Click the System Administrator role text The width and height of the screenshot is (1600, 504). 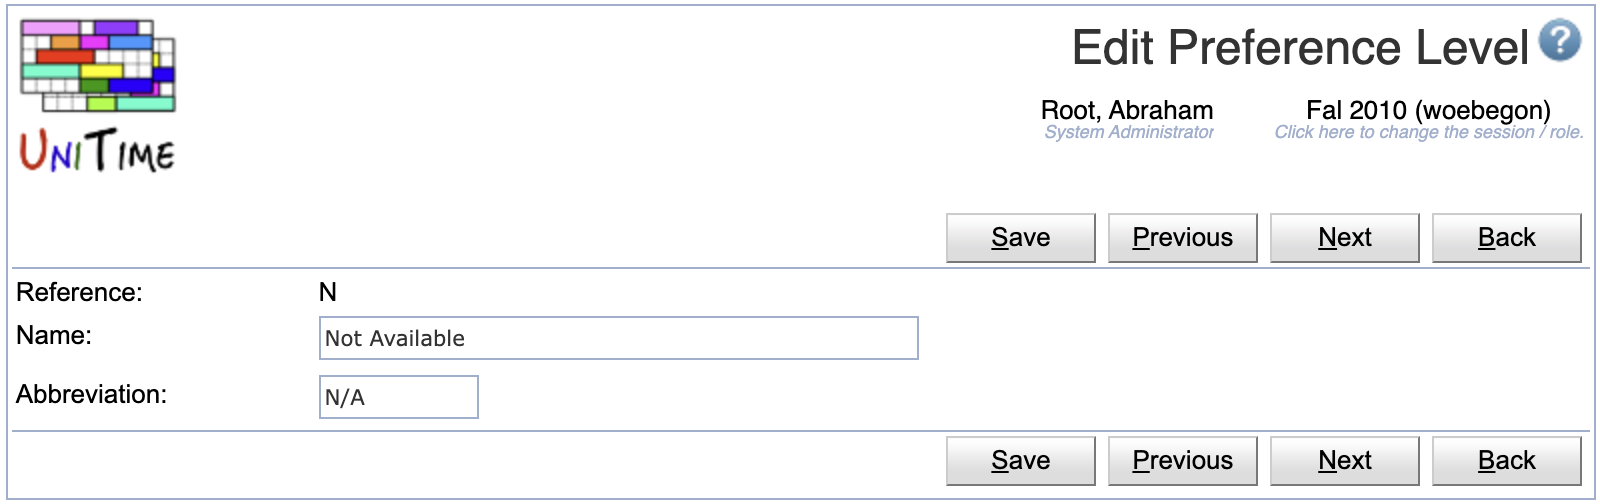point(1129,132)
